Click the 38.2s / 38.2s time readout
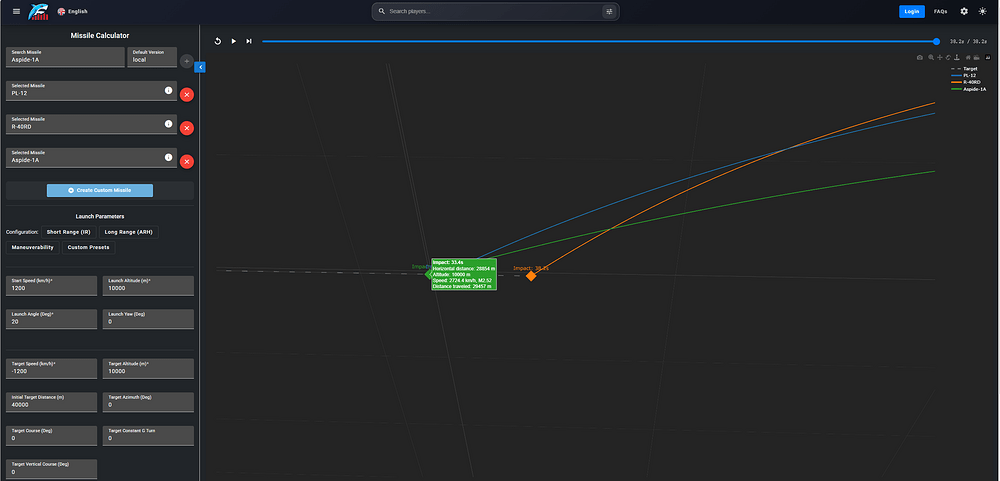 point(968,41)
